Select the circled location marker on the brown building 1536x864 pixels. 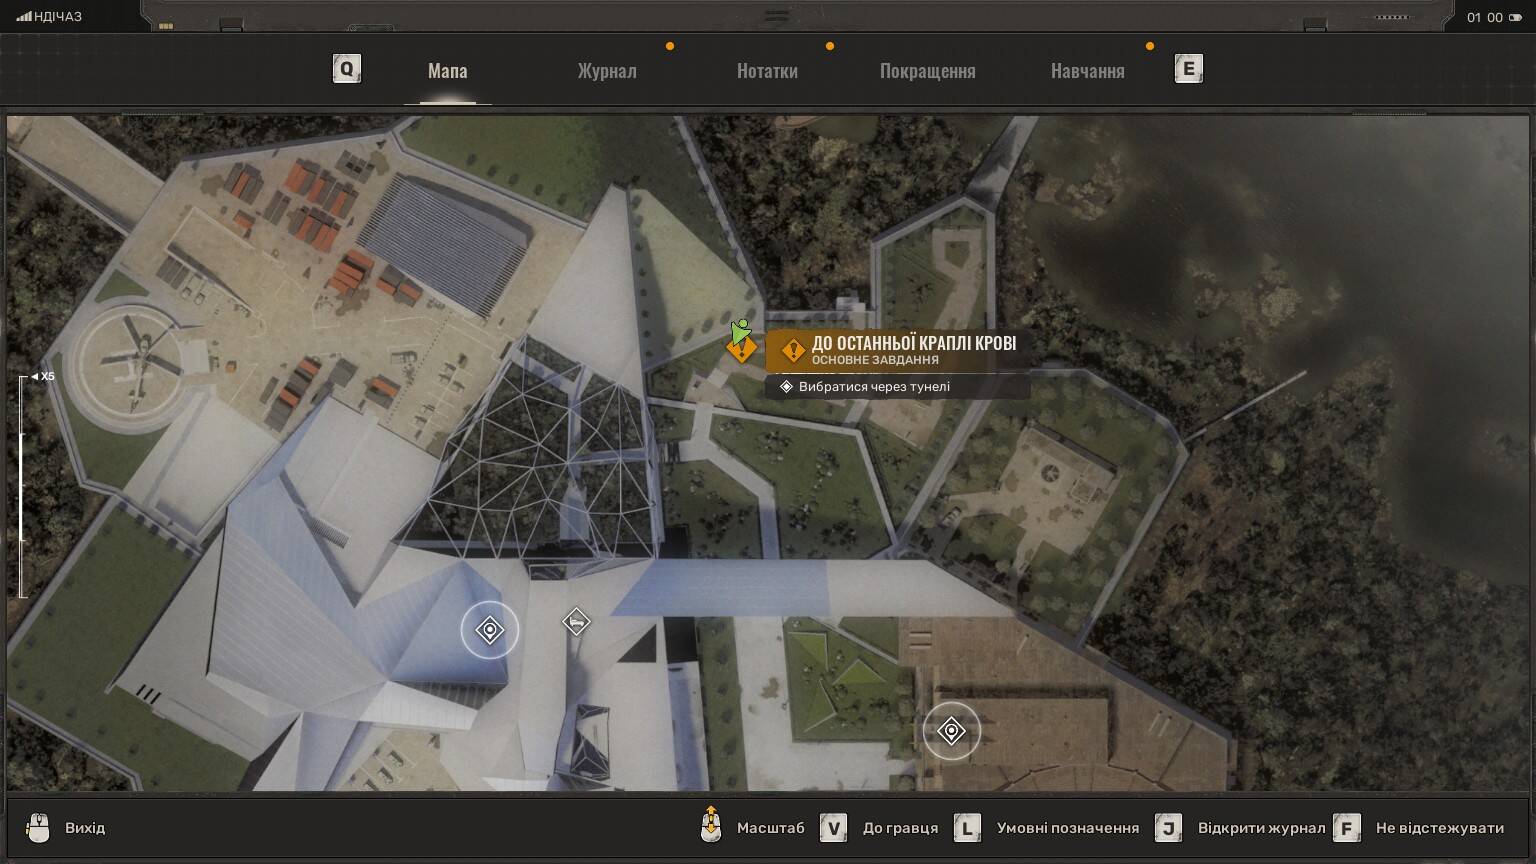pos(951,732)
